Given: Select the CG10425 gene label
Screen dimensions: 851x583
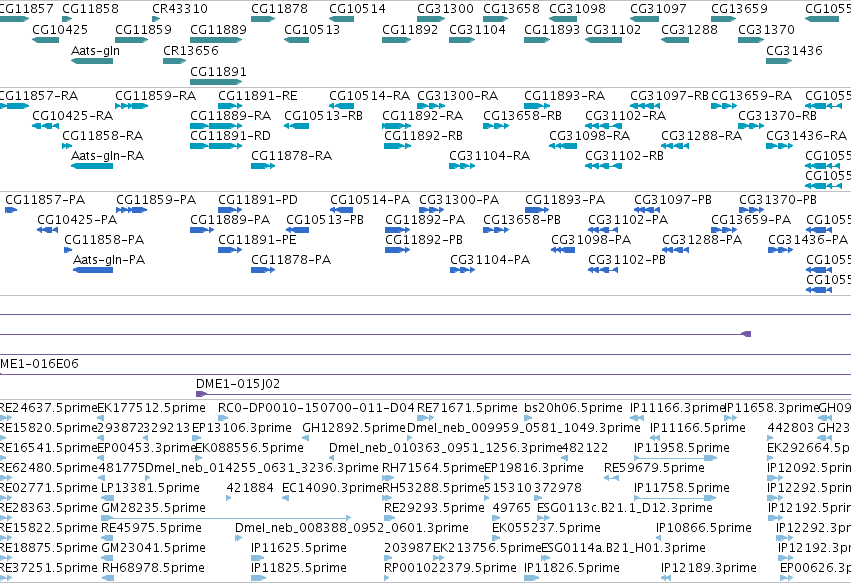Looking at the screenshot, I should pyautogui.click(x=60, y=29).
